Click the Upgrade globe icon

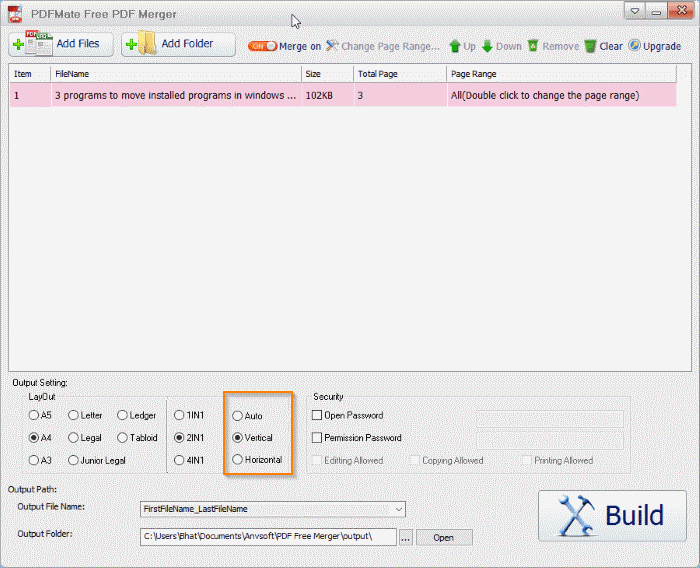point(634,46)
